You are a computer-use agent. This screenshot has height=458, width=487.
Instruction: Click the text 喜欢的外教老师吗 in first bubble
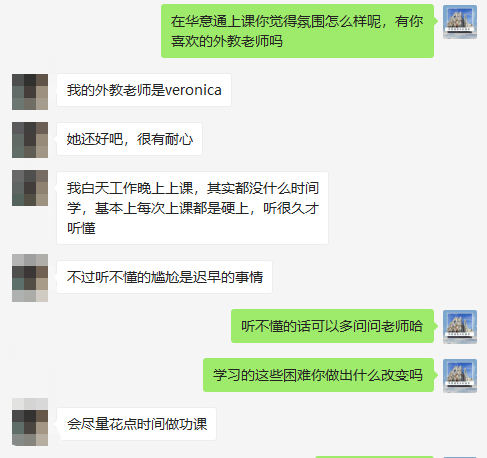[x=227, y=41]
